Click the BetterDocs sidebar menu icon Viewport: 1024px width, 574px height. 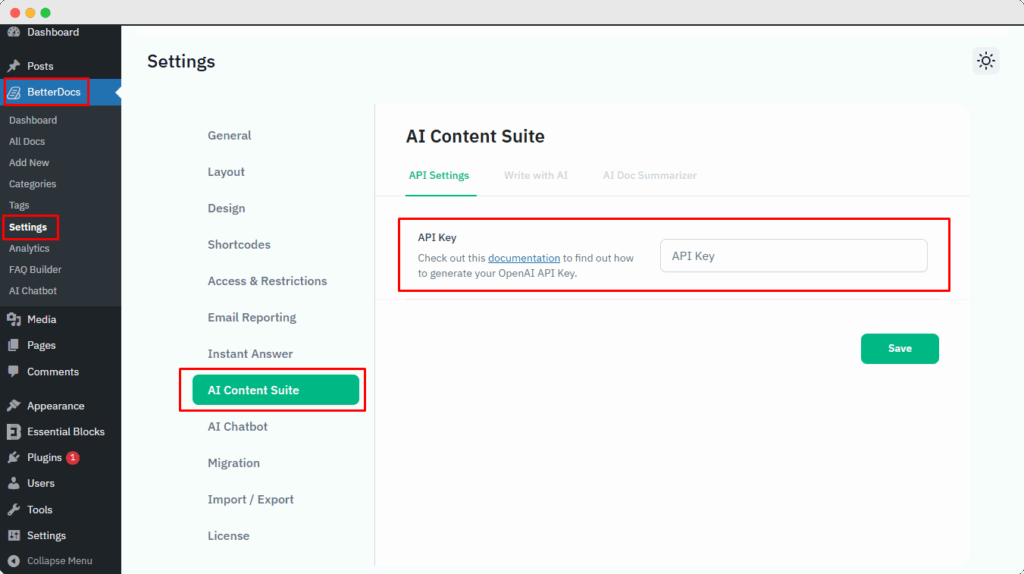click(14, 93)
